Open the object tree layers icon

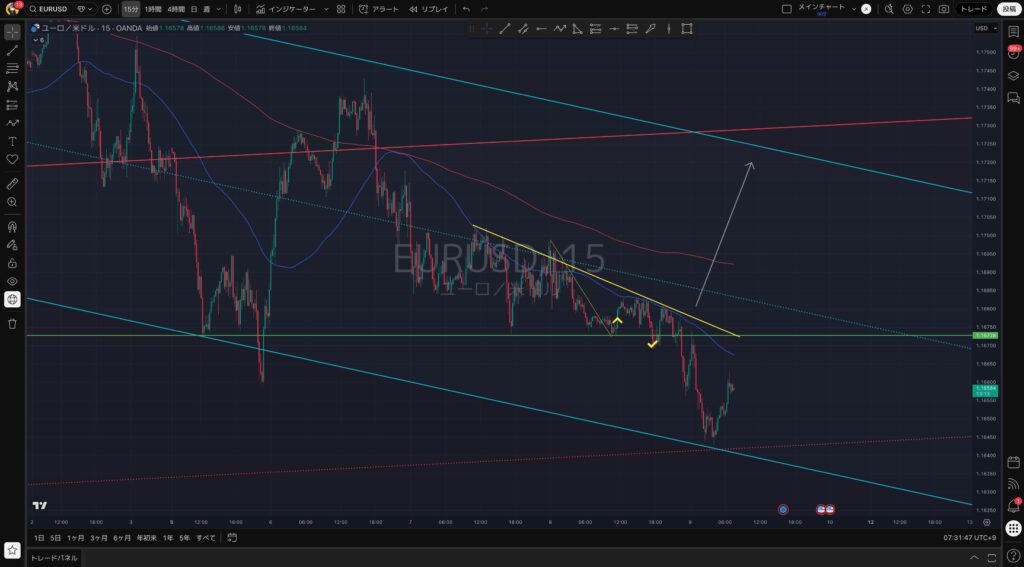(x=1014, y=76)
